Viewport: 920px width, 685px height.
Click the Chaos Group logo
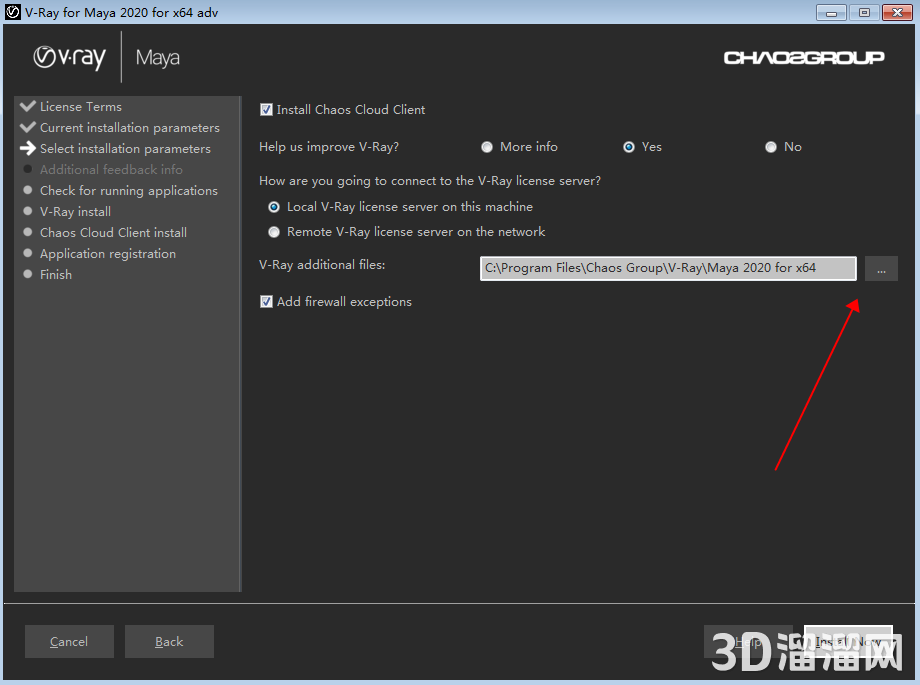pos(804,58)
